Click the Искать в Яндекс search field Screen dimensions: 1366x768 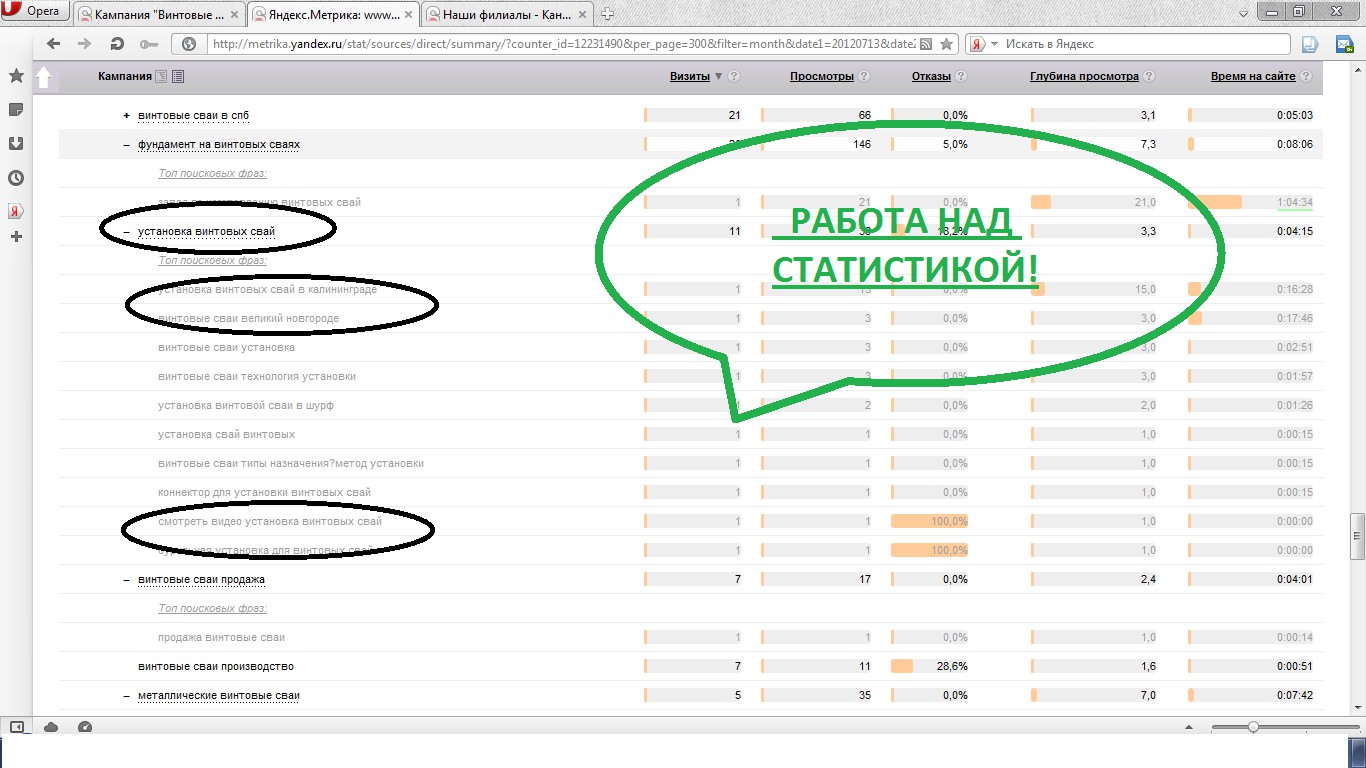(x=1145, y=44)
